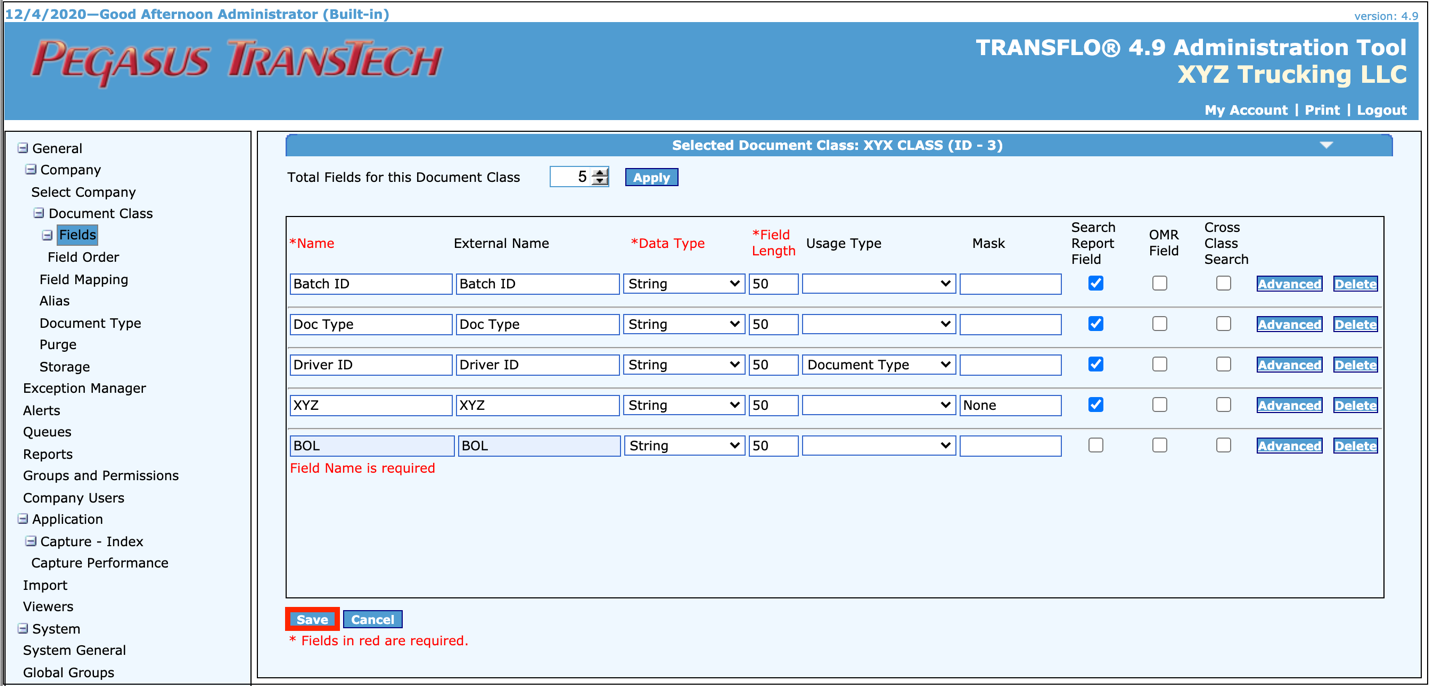Enable the OMR Field checkbox for Doc Type

click(1159, 324)
